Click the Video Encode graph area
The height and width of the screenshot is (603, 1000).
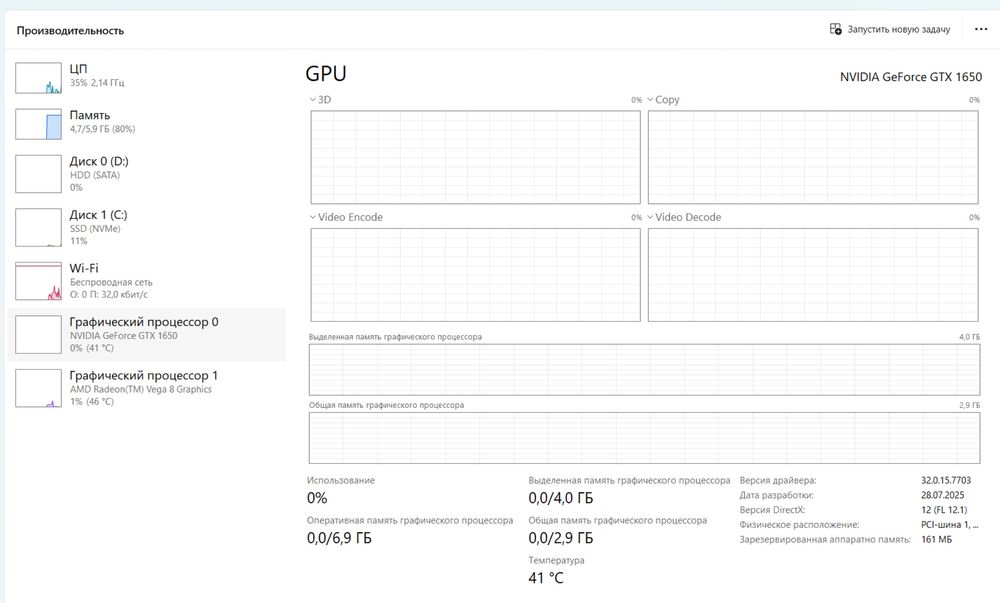pyautogui.click(x=475, y=275)
